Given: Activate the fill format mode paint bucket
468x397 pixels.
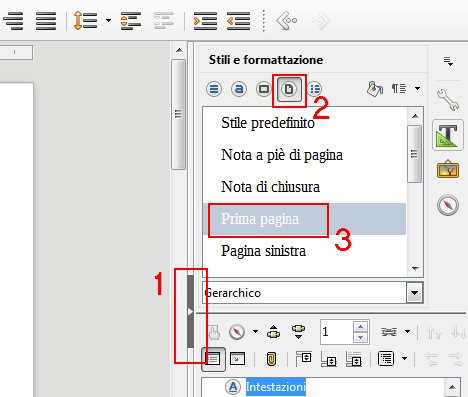Looking at the screenshot, I should click(x=375, y=89).
